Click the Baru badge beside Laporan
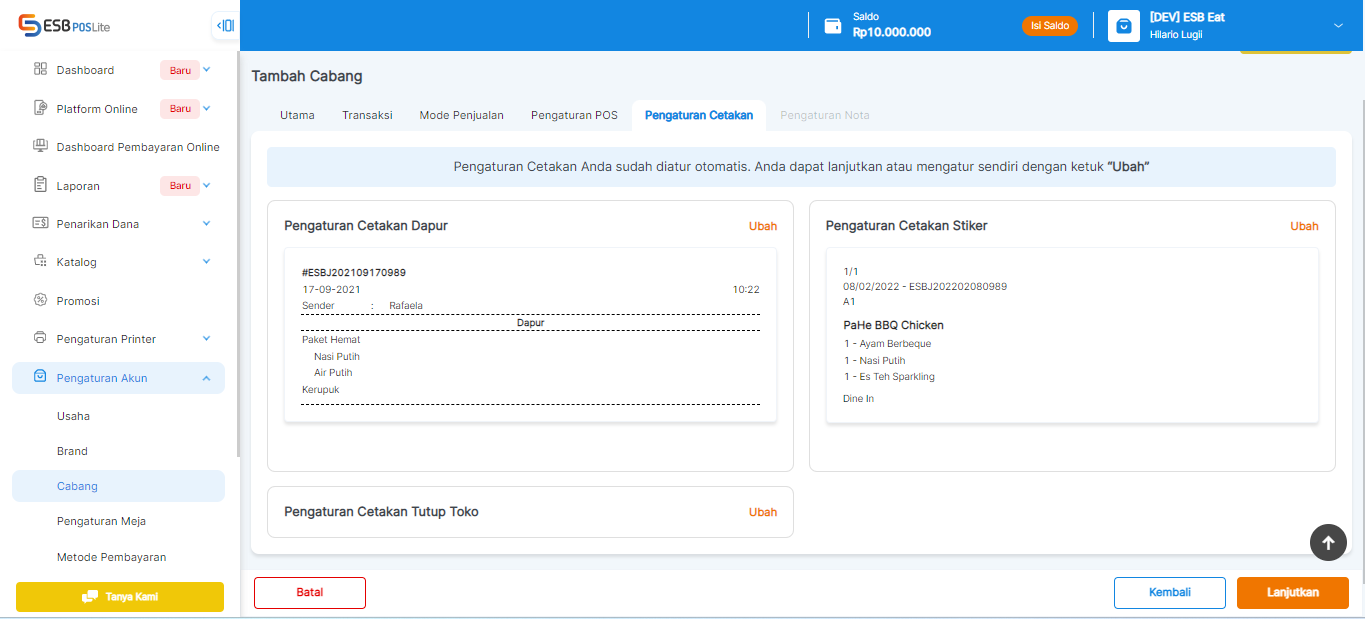This screenshot has width=1365, height=619. (180, 185)
